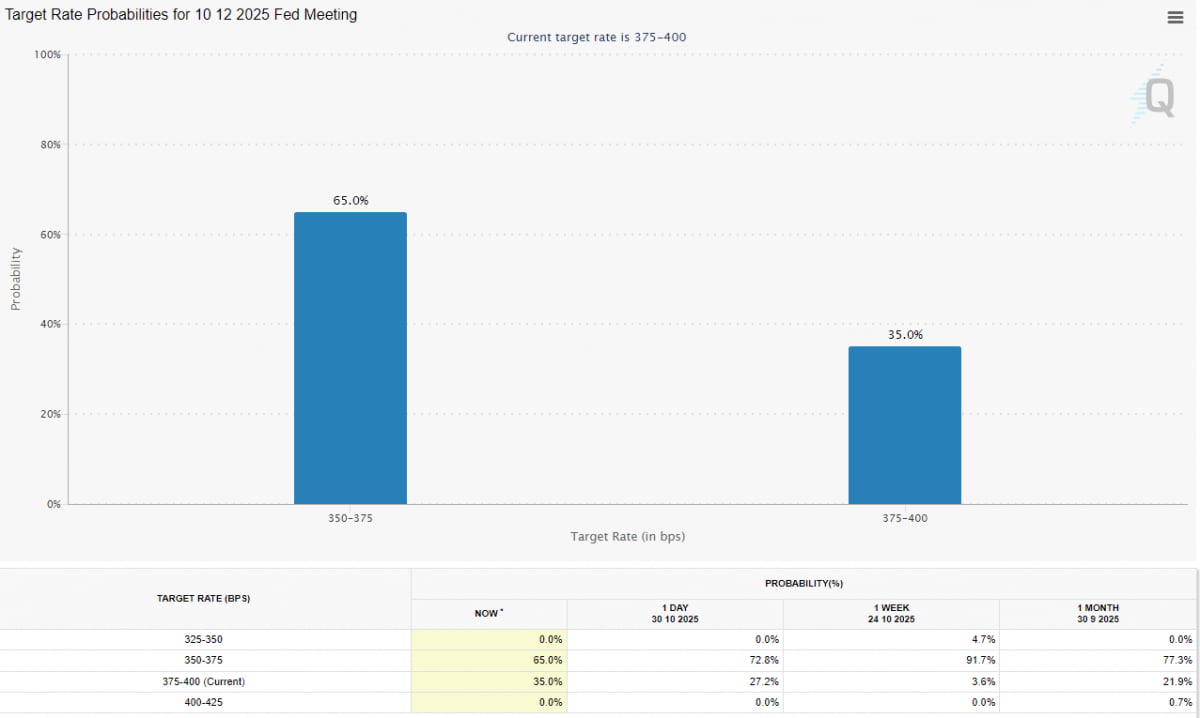This screenshot has width=1200, height=718.
Task: Click the 1 WEEK 24 10 2025 column header
Action: pyautogui.click(x=890, y=613)
